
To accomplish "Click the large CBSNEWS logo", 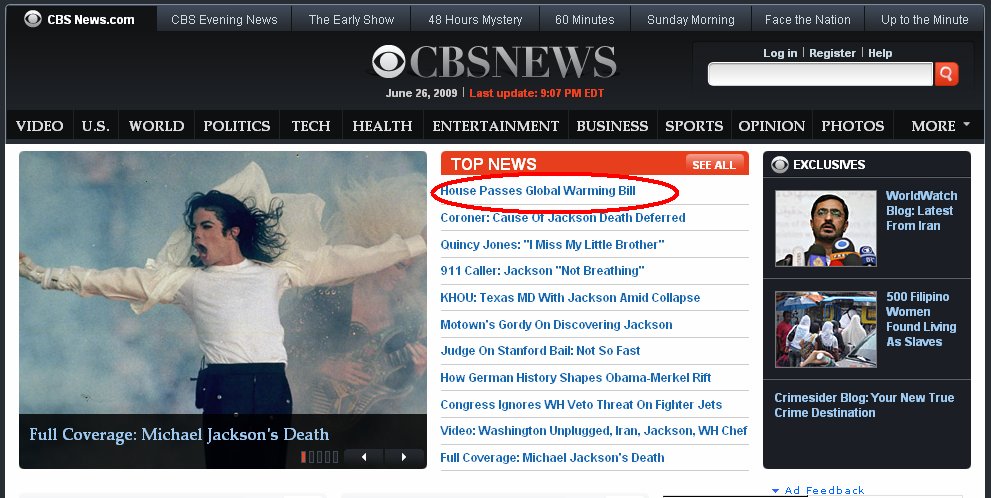I will click(494, 63).
